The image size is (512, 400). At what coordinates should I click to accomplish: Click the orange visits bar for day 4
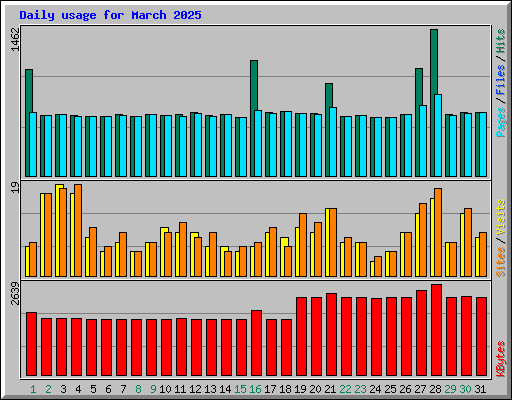78,230
